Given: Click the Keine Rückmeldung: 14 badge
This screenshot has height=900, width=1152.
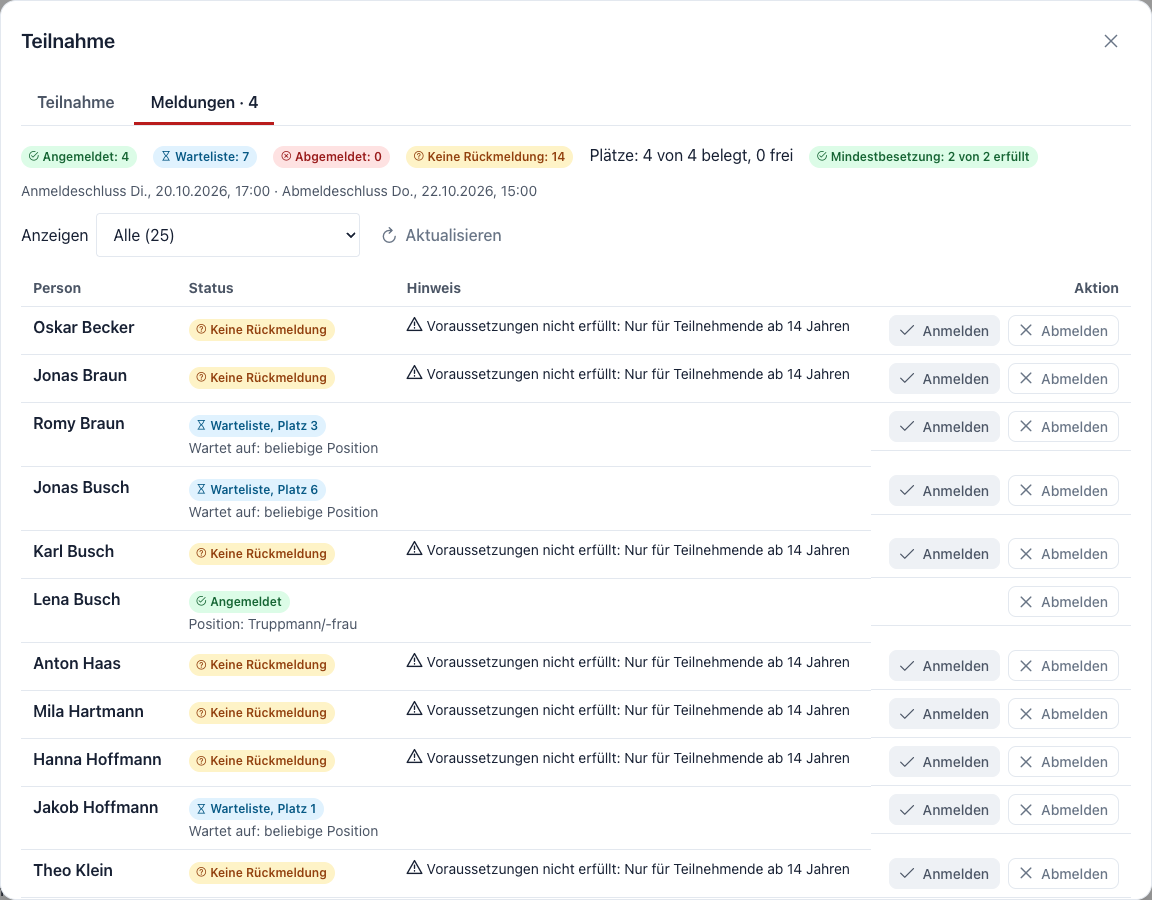Looking at the screenshot, I should (489, 156).
